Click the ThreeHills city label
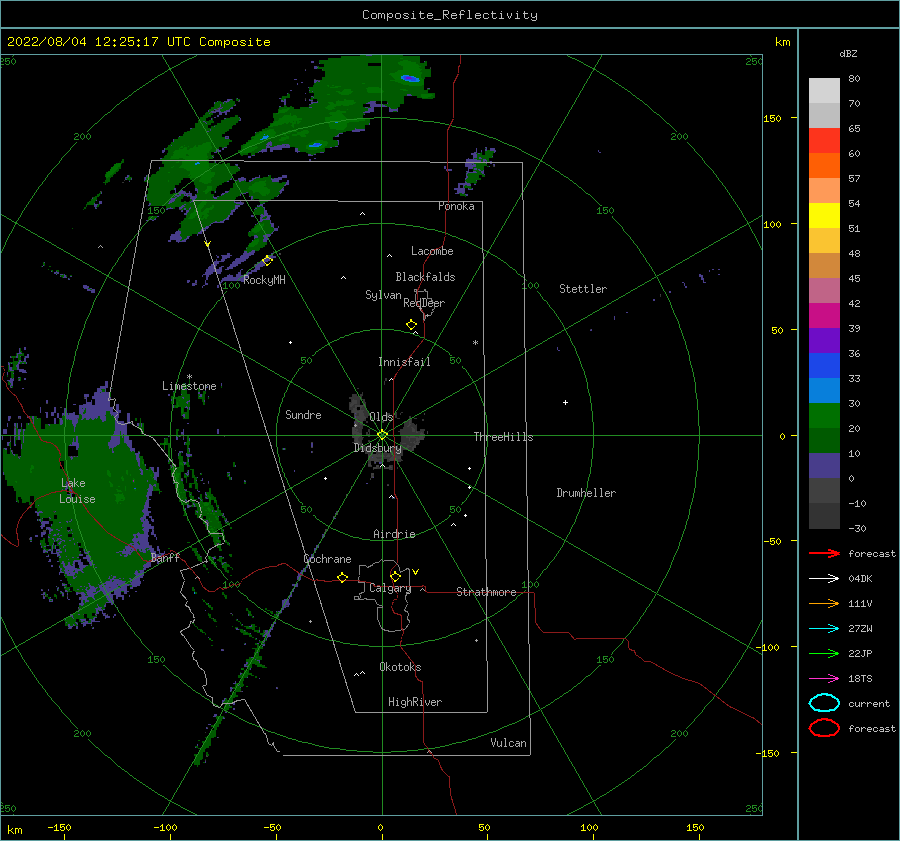 503,437
